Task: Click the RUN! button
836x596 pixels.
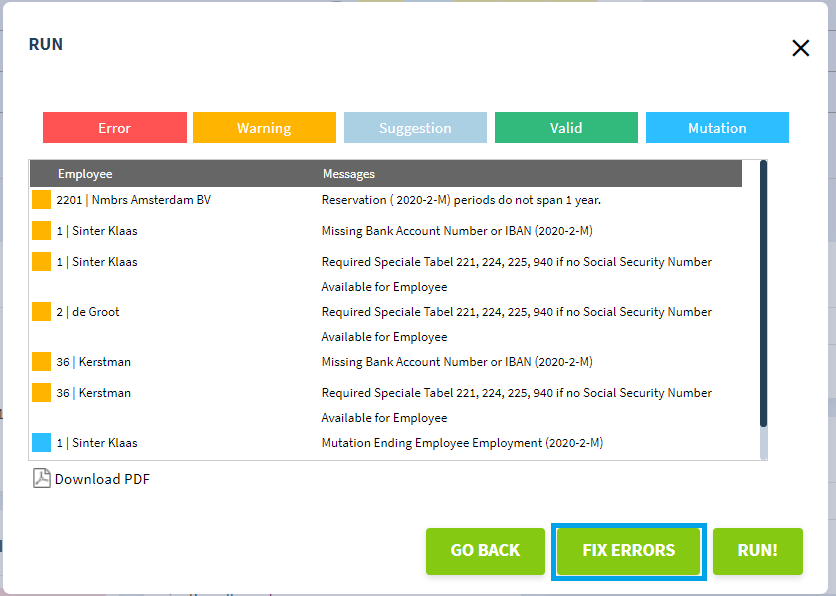Action: (758, 551)
